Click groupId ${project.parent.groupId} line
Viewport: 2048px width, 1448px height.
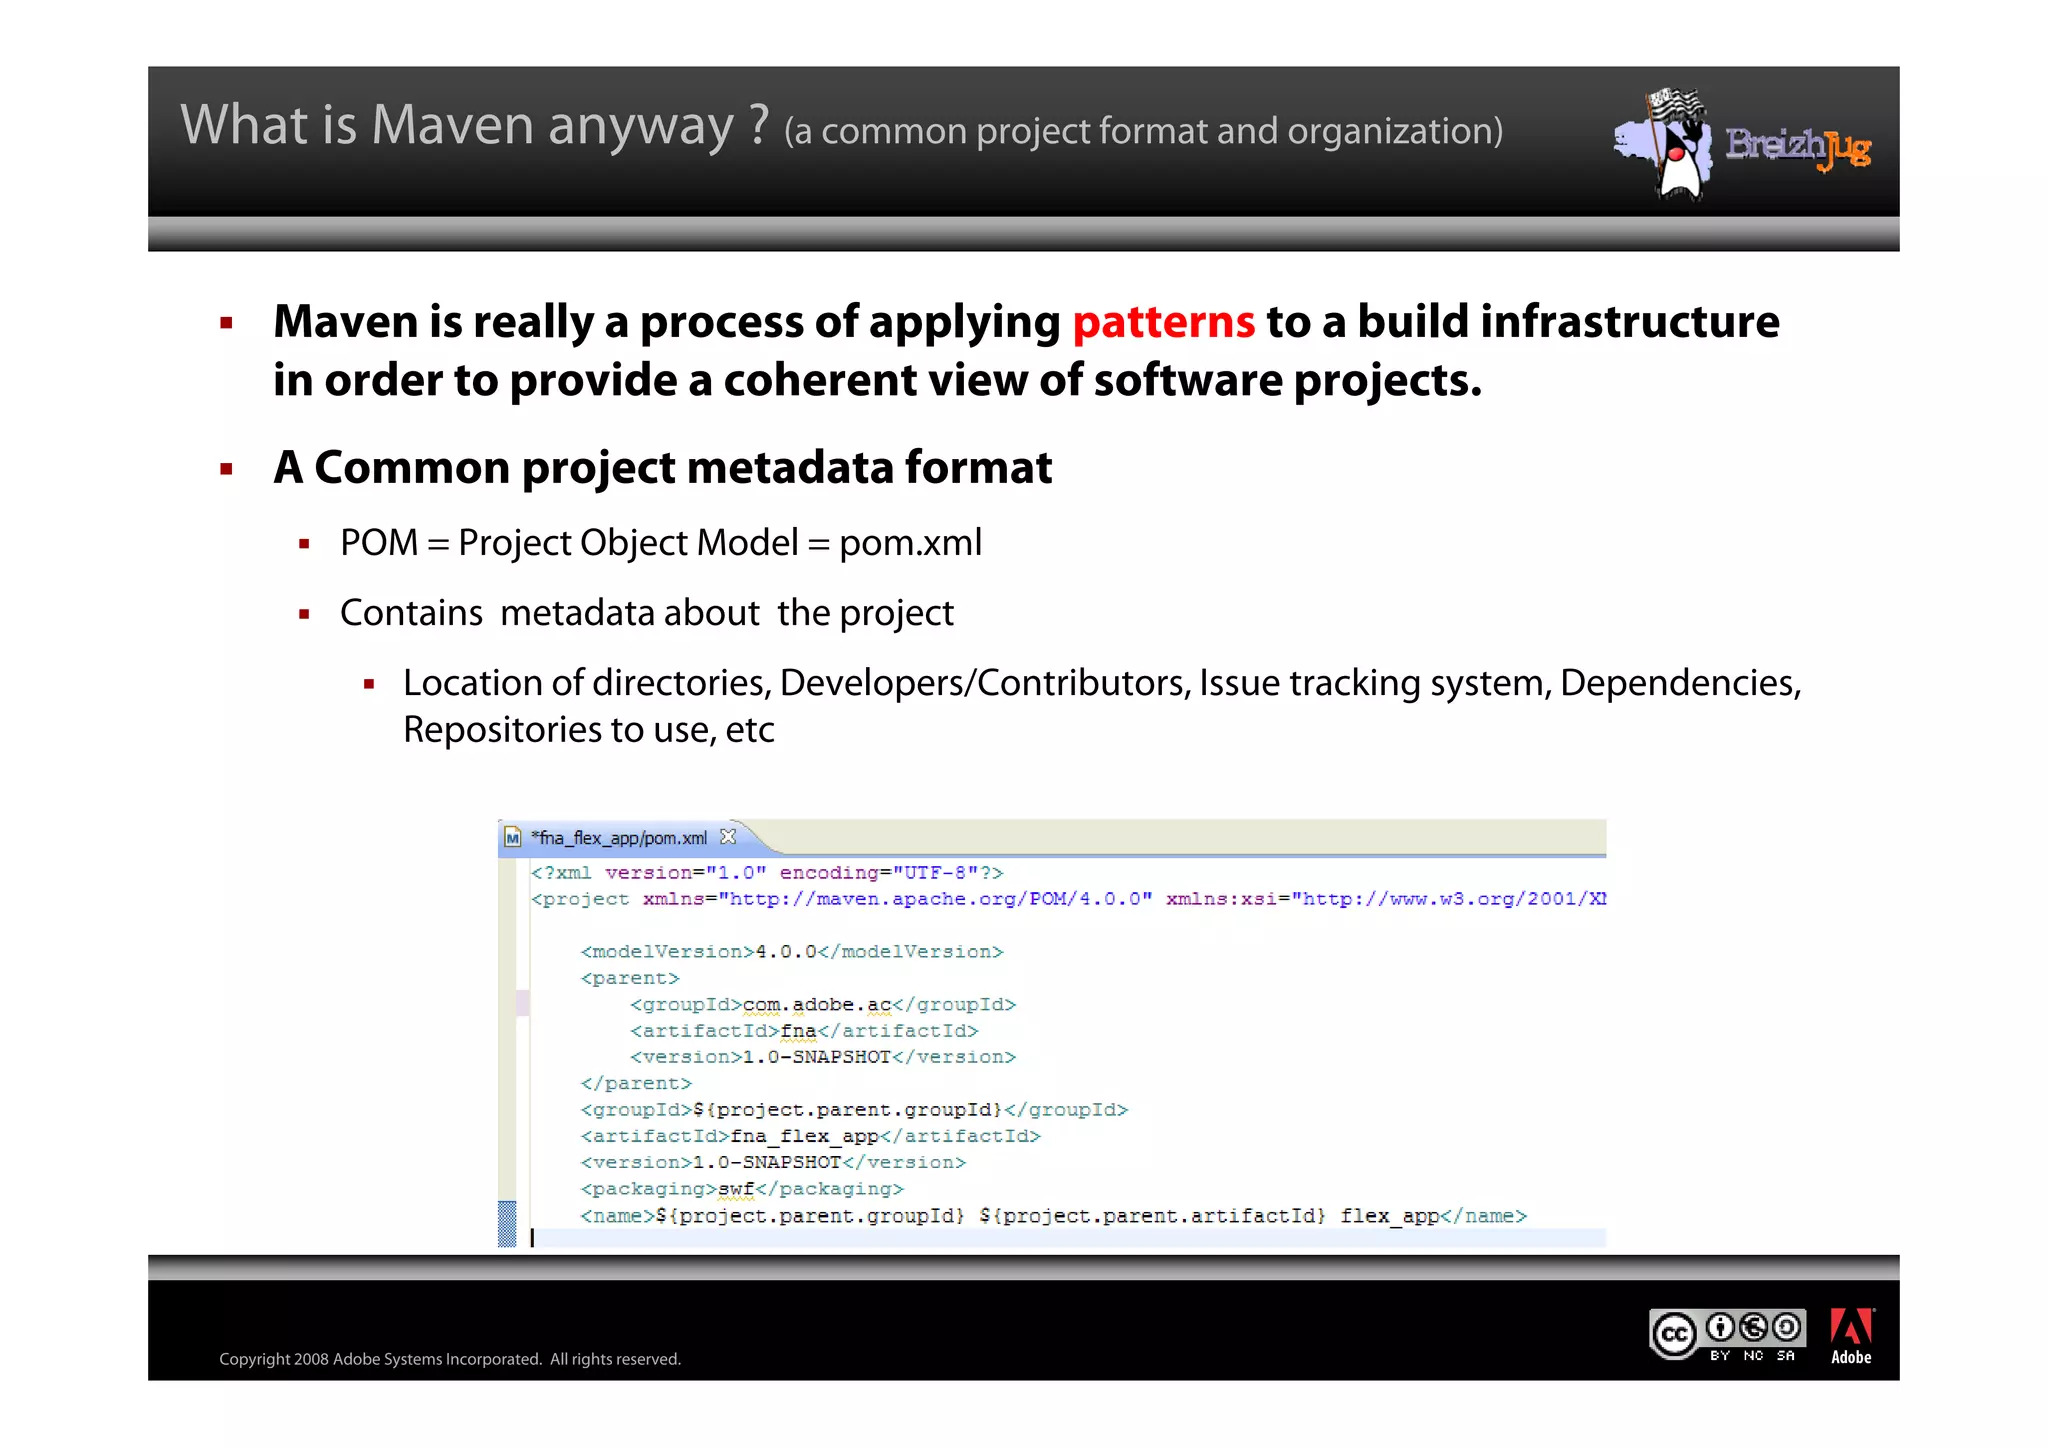click(x=854, y=1110)
